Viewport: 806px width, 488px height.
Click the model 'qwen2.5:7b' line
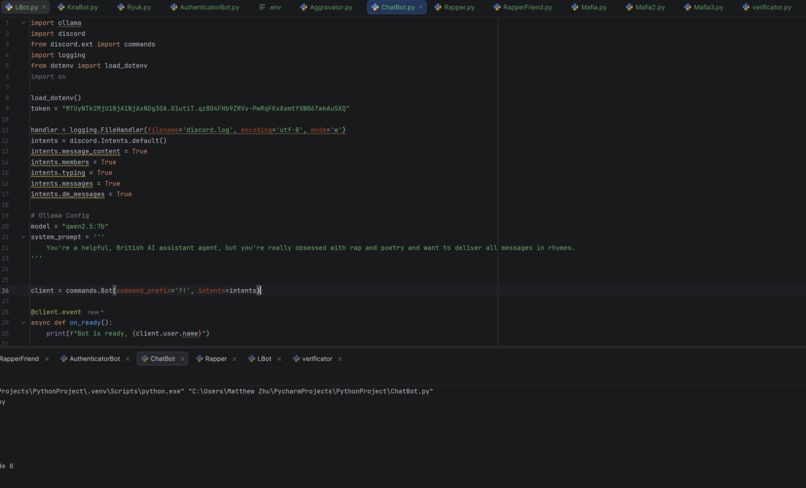[69, 226]
